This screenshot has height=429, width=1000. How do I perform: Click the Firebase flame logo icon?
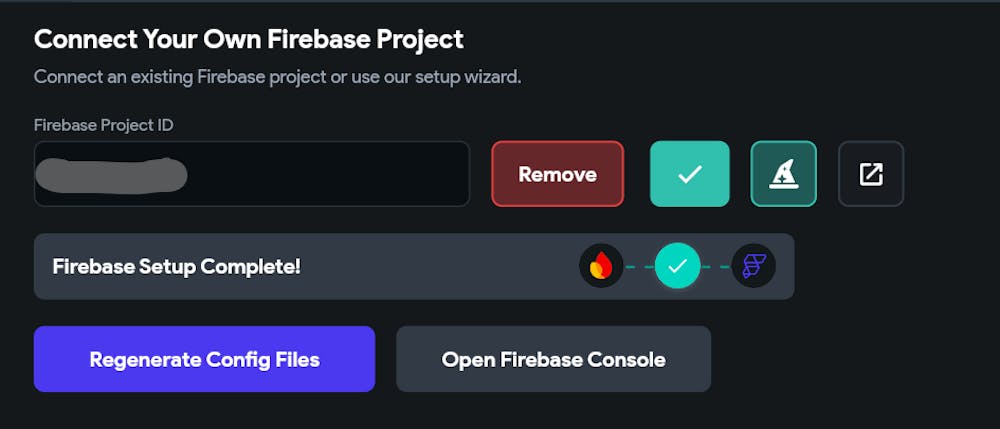(x=601, y=266)
